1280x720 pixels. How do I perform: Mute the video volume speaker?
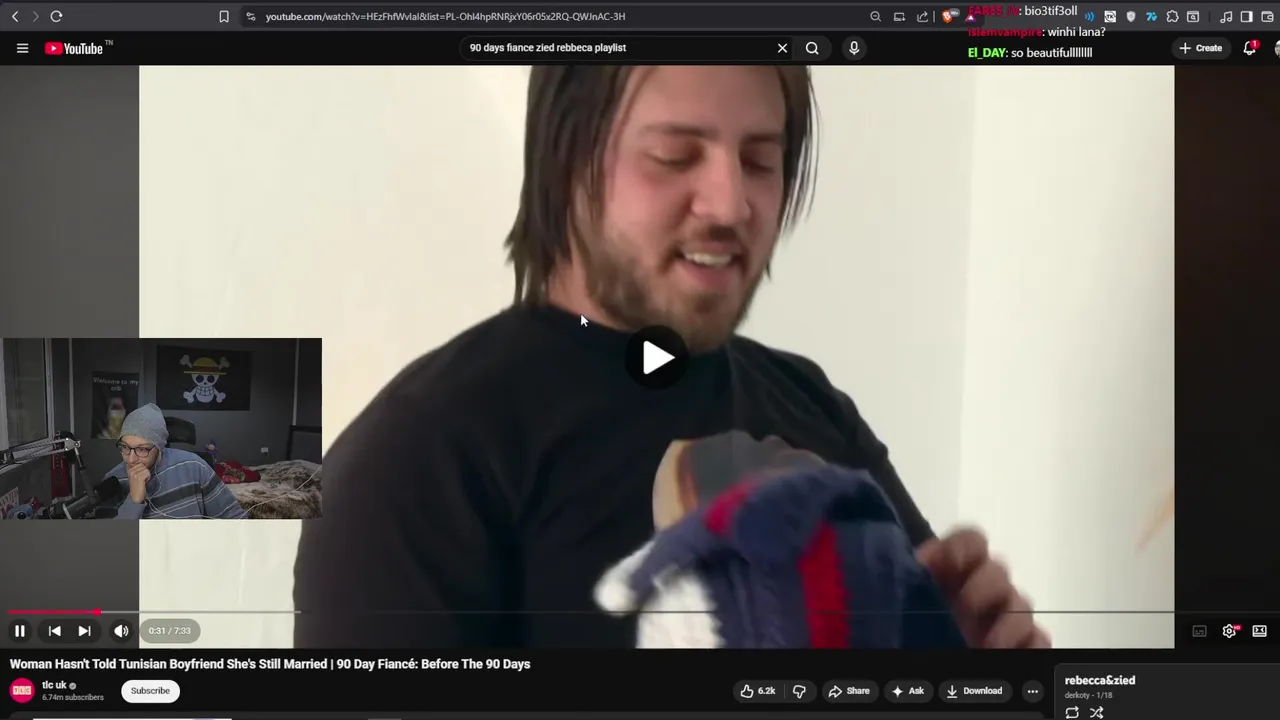point(121,631)
